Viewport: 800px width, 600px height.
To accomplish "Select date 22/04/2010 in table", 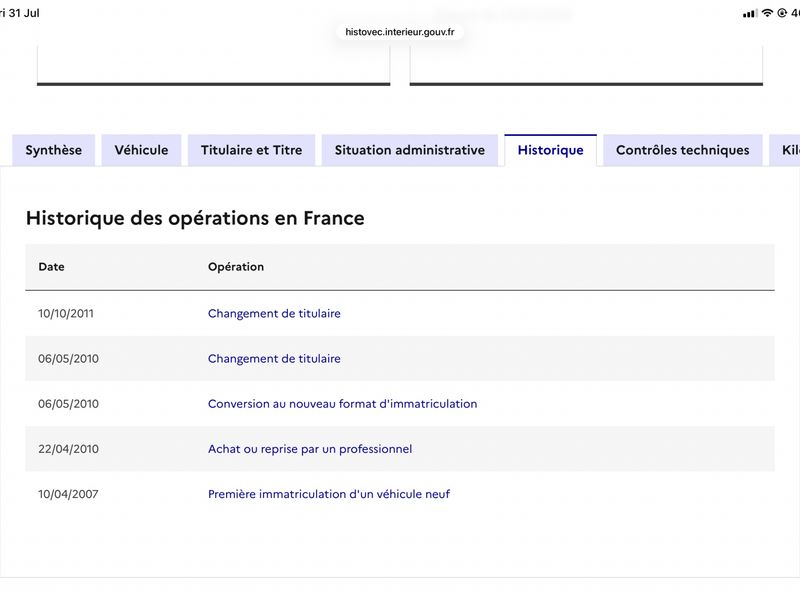I will (x=68, y=449).
